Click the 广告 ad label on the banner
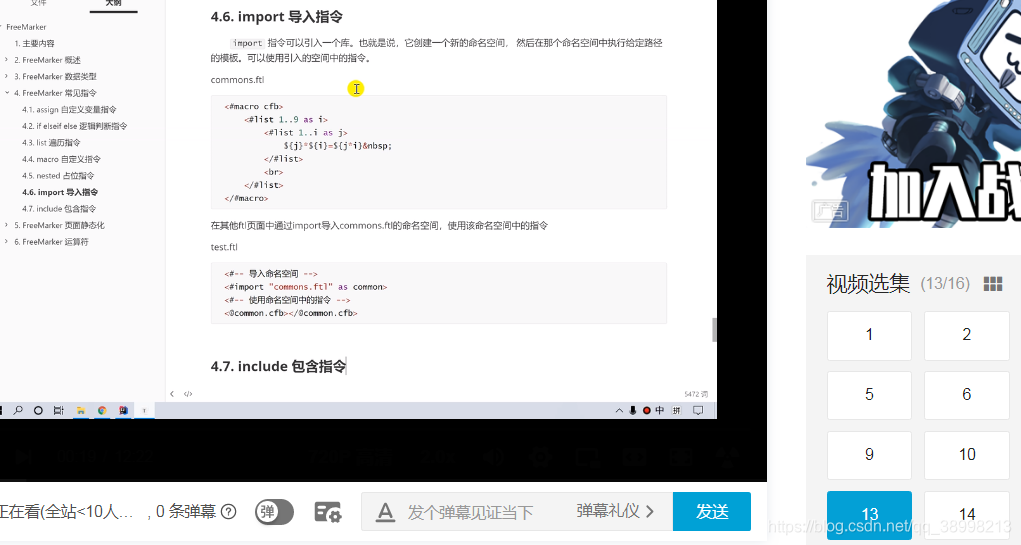 tap(830, 211)
